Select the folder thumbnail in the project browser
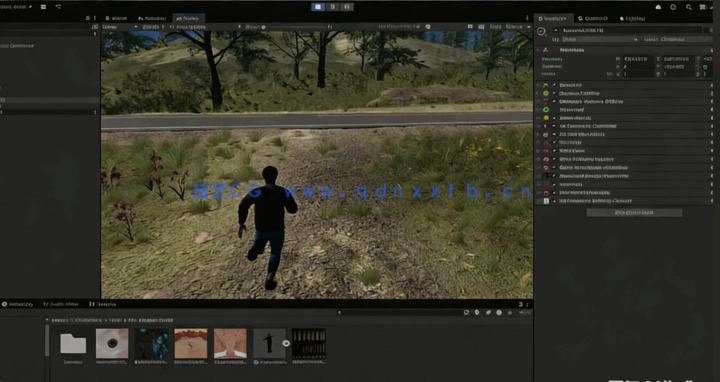Screen dimensions: 720x382 (73, 343)
